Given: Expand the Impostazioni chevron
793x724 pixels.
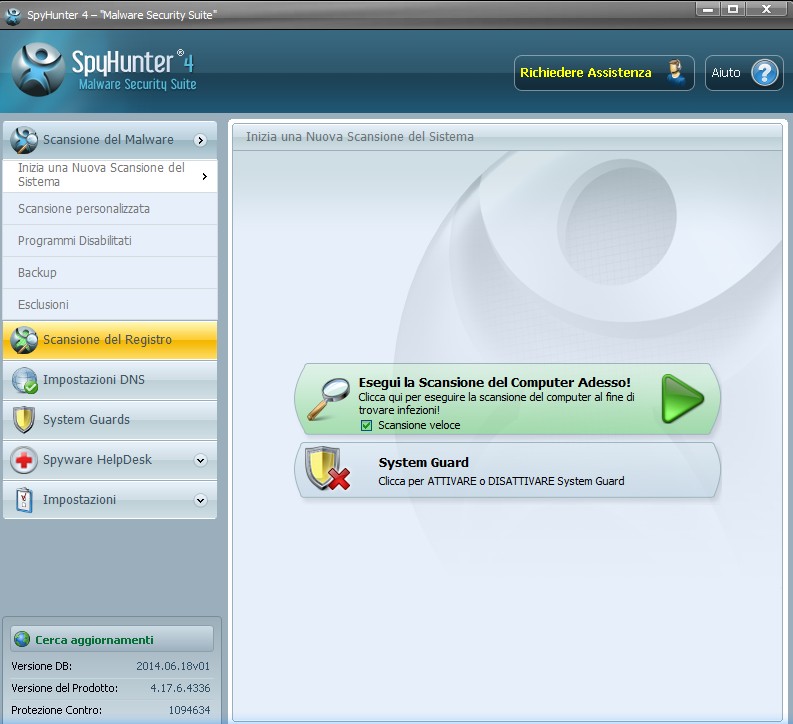Looking at the screenshot, I should (x=201, y=500).
